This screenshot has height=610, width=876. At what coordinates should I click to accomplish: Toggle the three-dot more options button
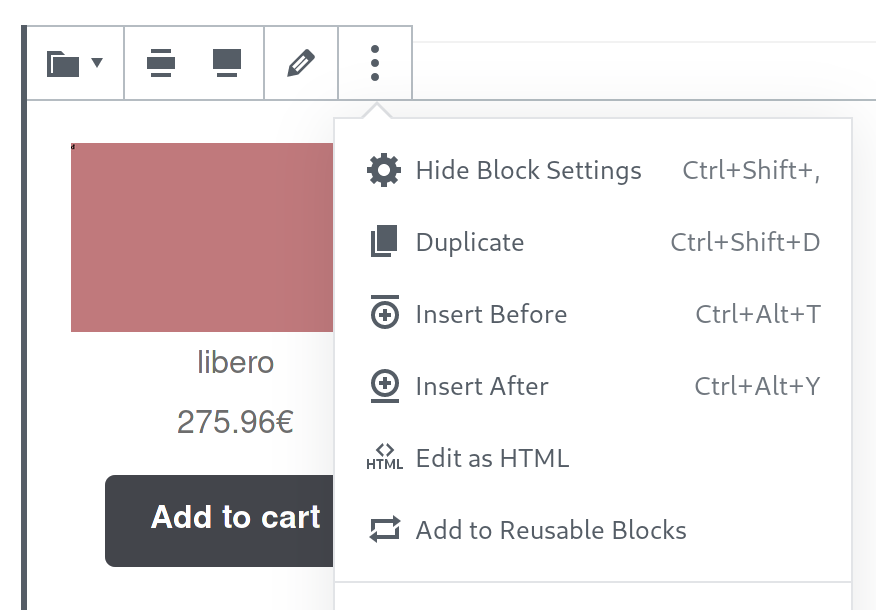click(375, 63)
